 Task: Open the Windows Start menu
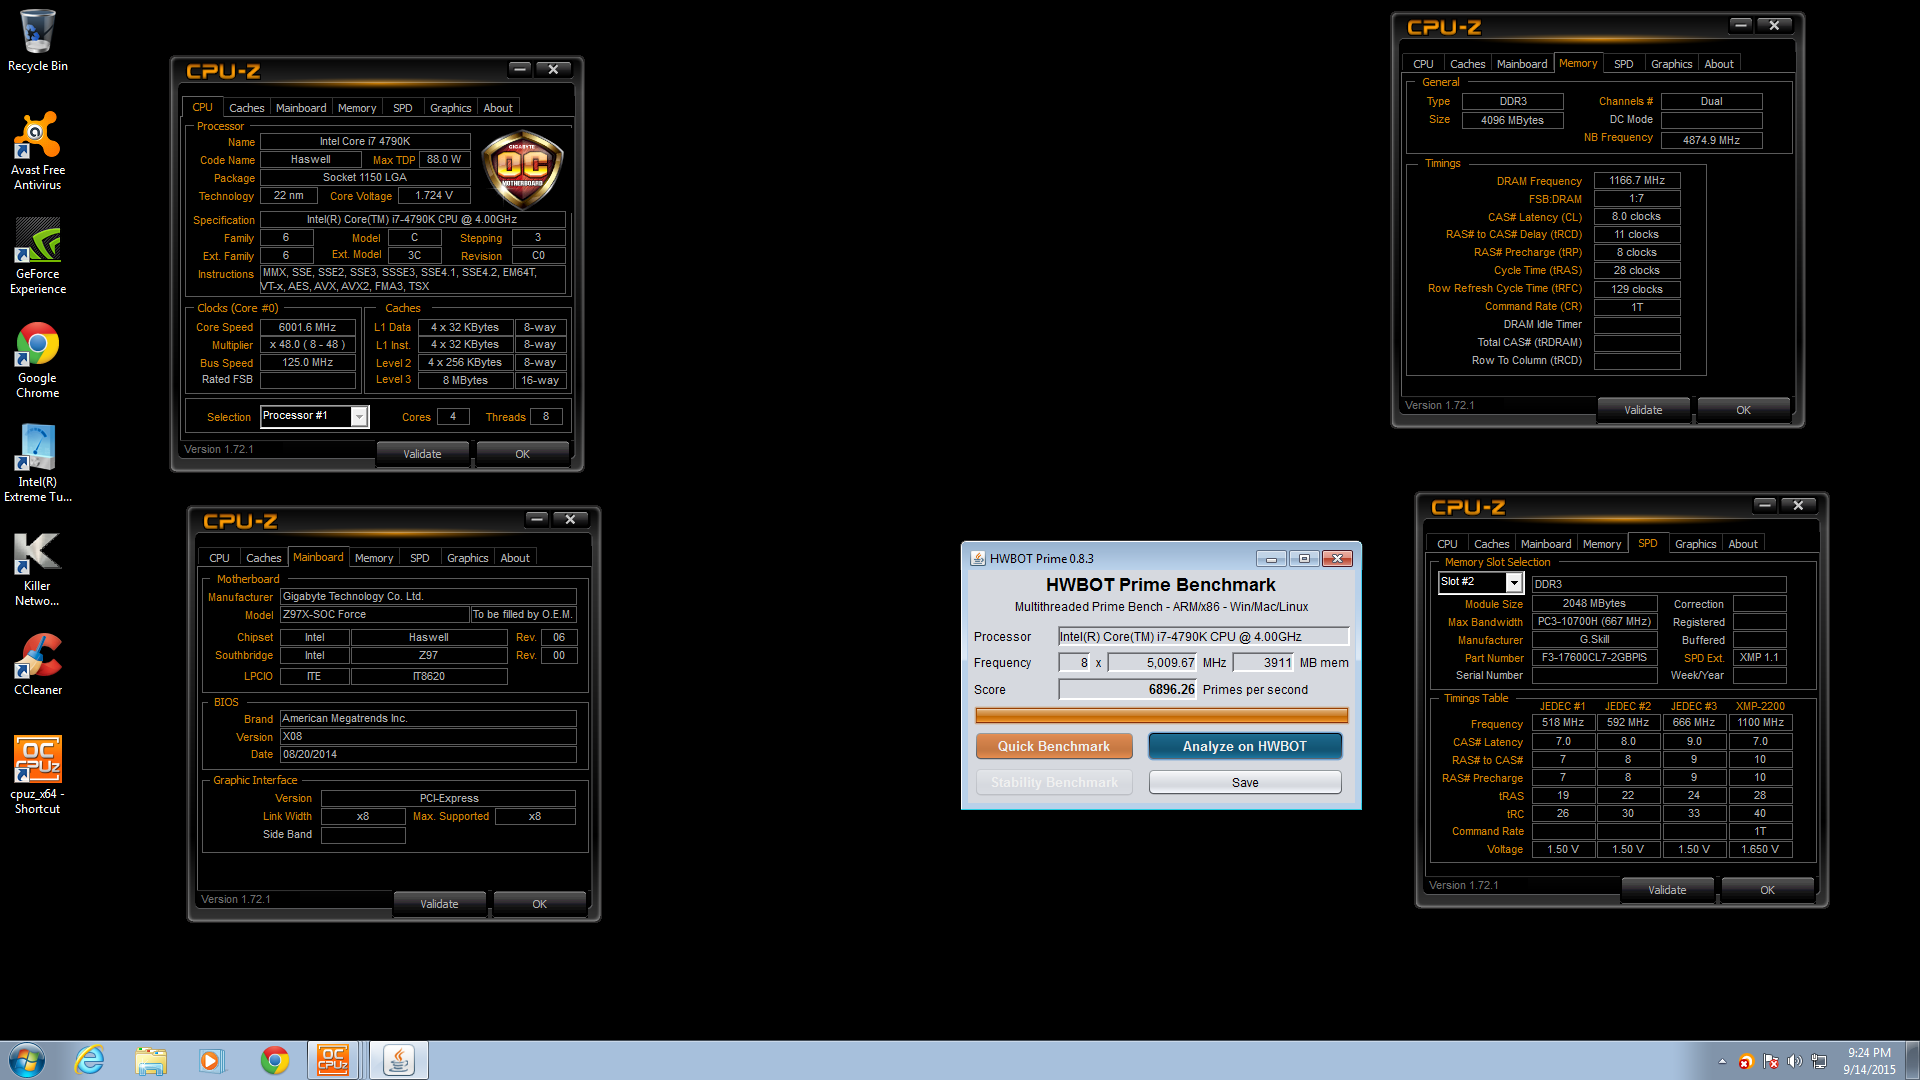[27, 1060]
